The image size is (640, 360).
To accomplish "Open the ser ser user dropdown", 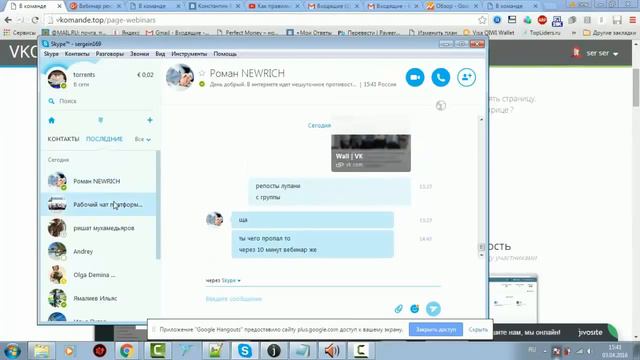I will (x=602, y=53).
